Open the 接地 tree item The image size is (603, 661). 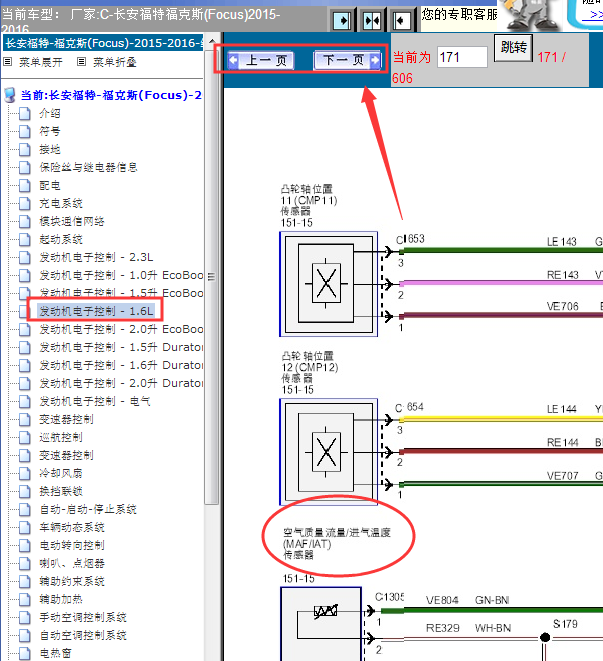tap(50, 149)
